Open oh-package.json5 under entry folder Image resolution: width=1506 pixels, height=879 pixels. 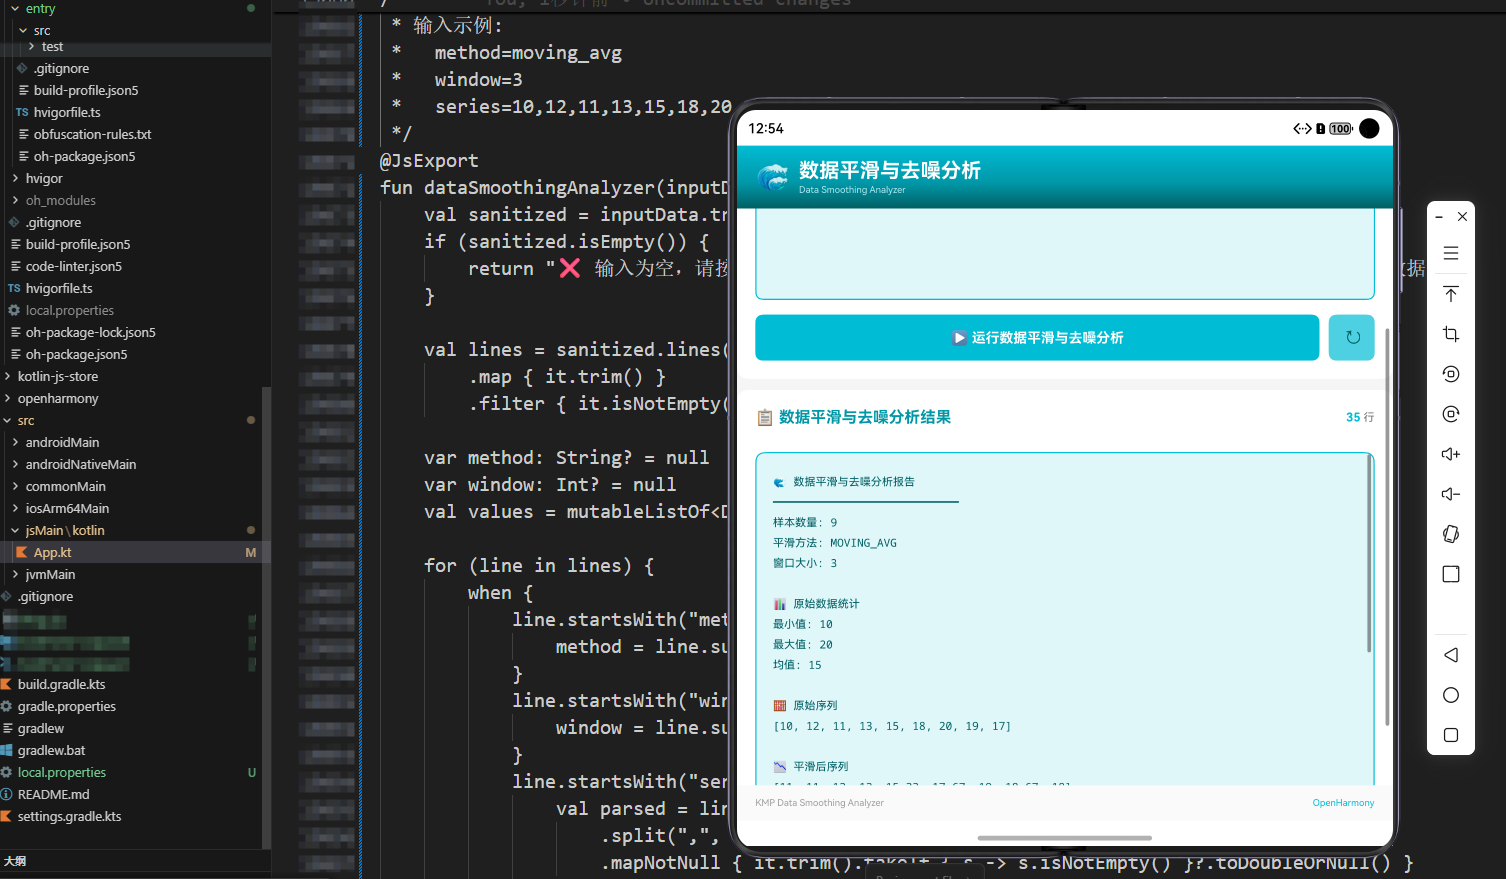click(x=84, y=156)
